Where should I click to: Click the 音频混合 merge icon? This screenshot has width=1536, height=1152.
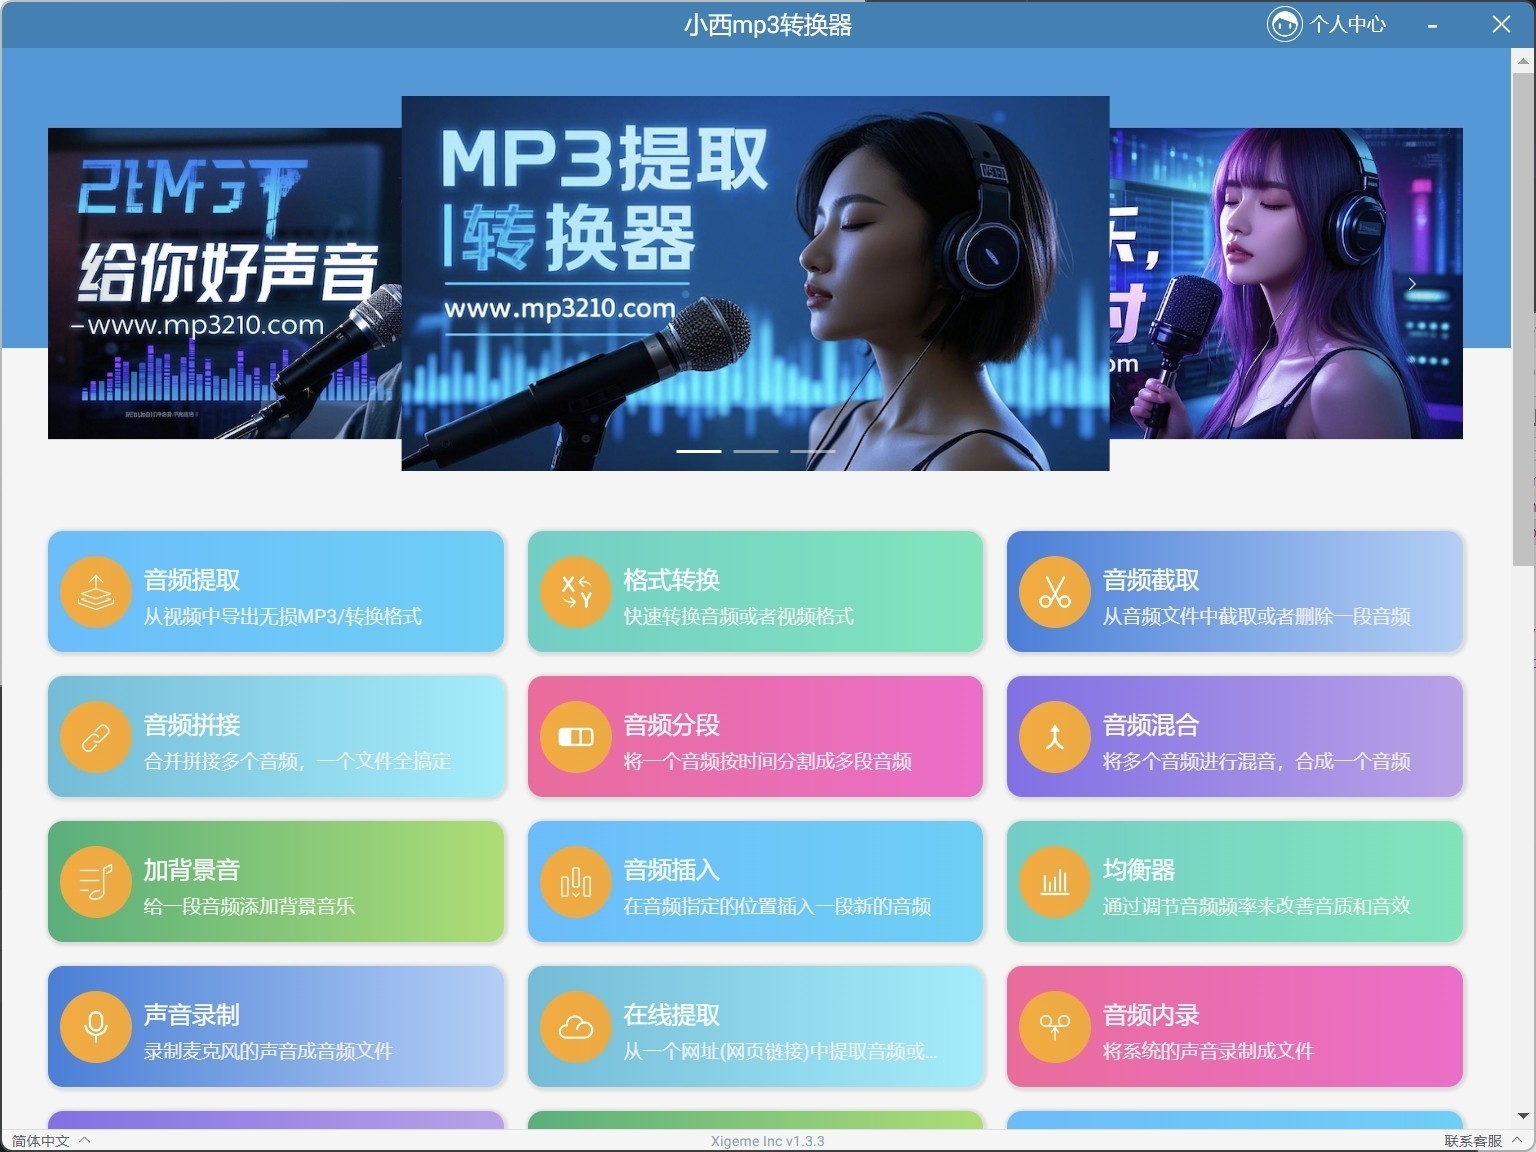pos(1055,737)
